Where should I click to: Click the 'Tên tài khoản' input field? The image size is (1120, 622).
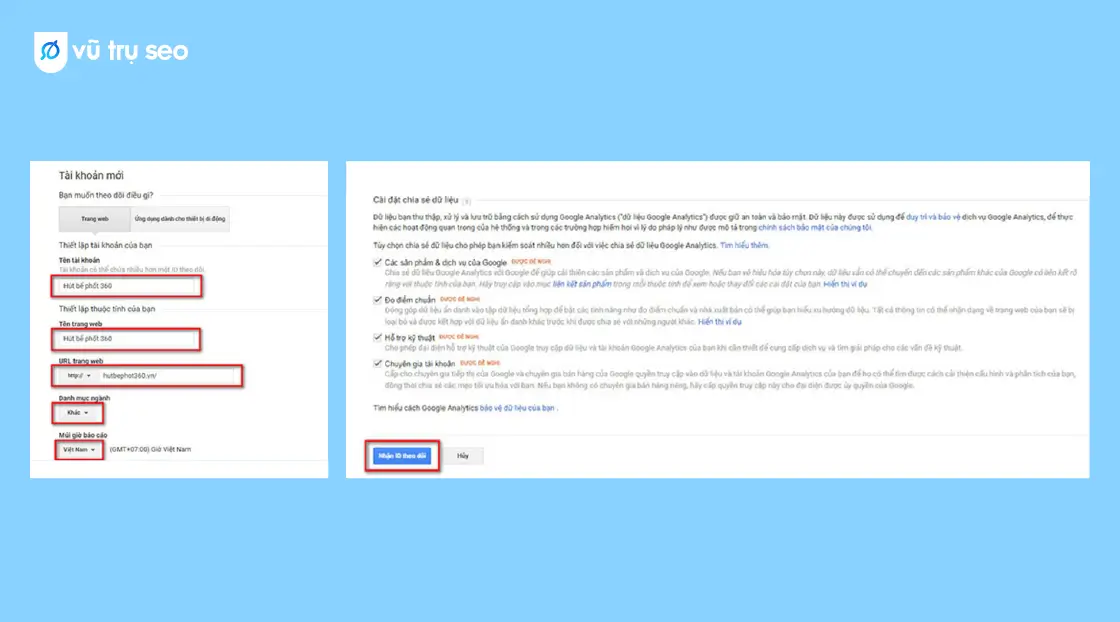pyautogui.click(x=126, y=286)
